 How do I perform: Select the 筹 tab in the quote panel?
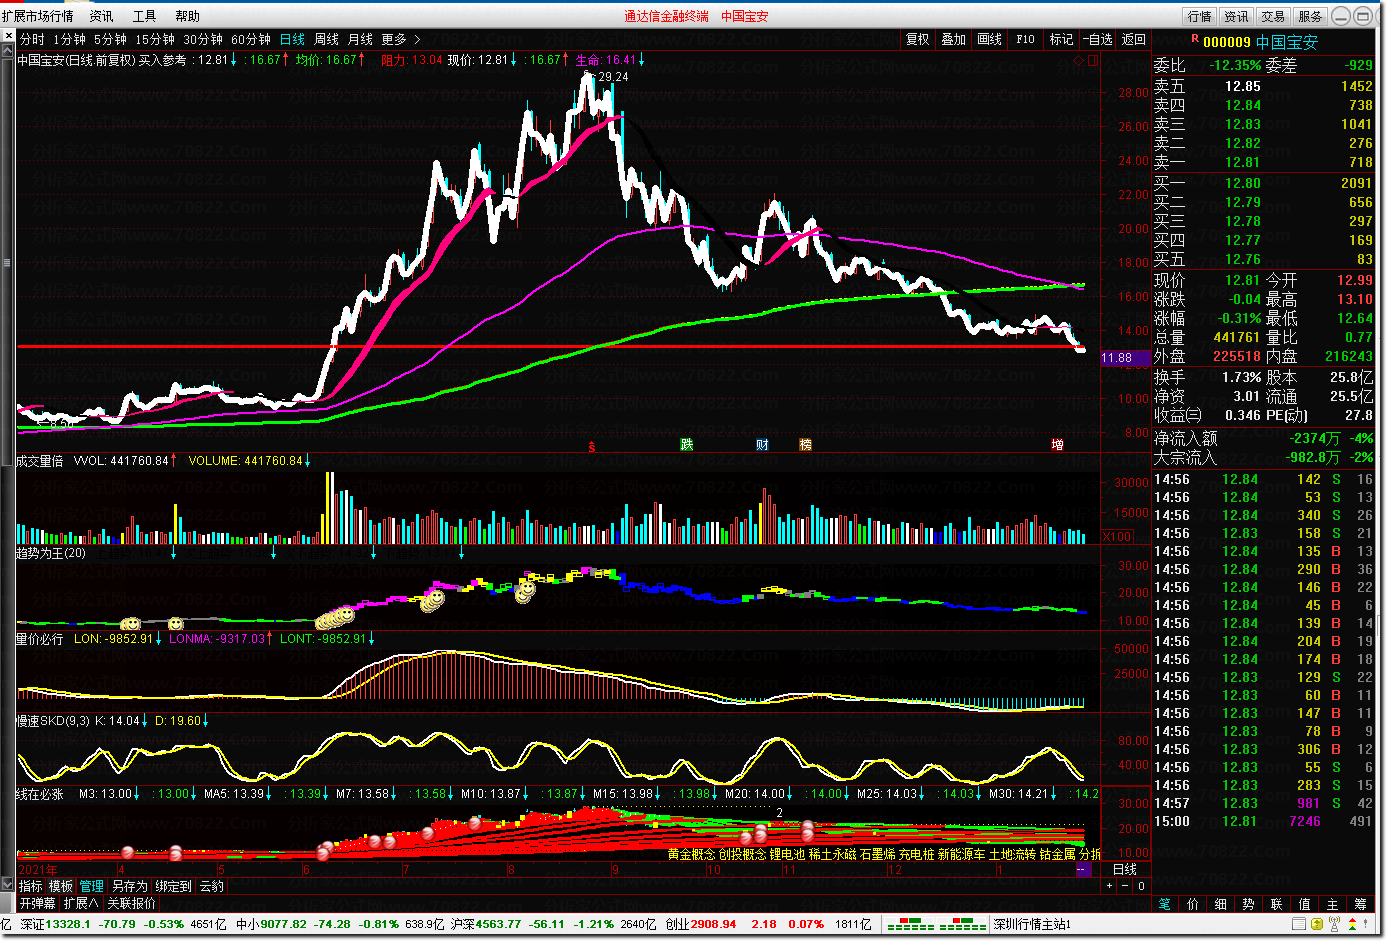coord(1361,904)
